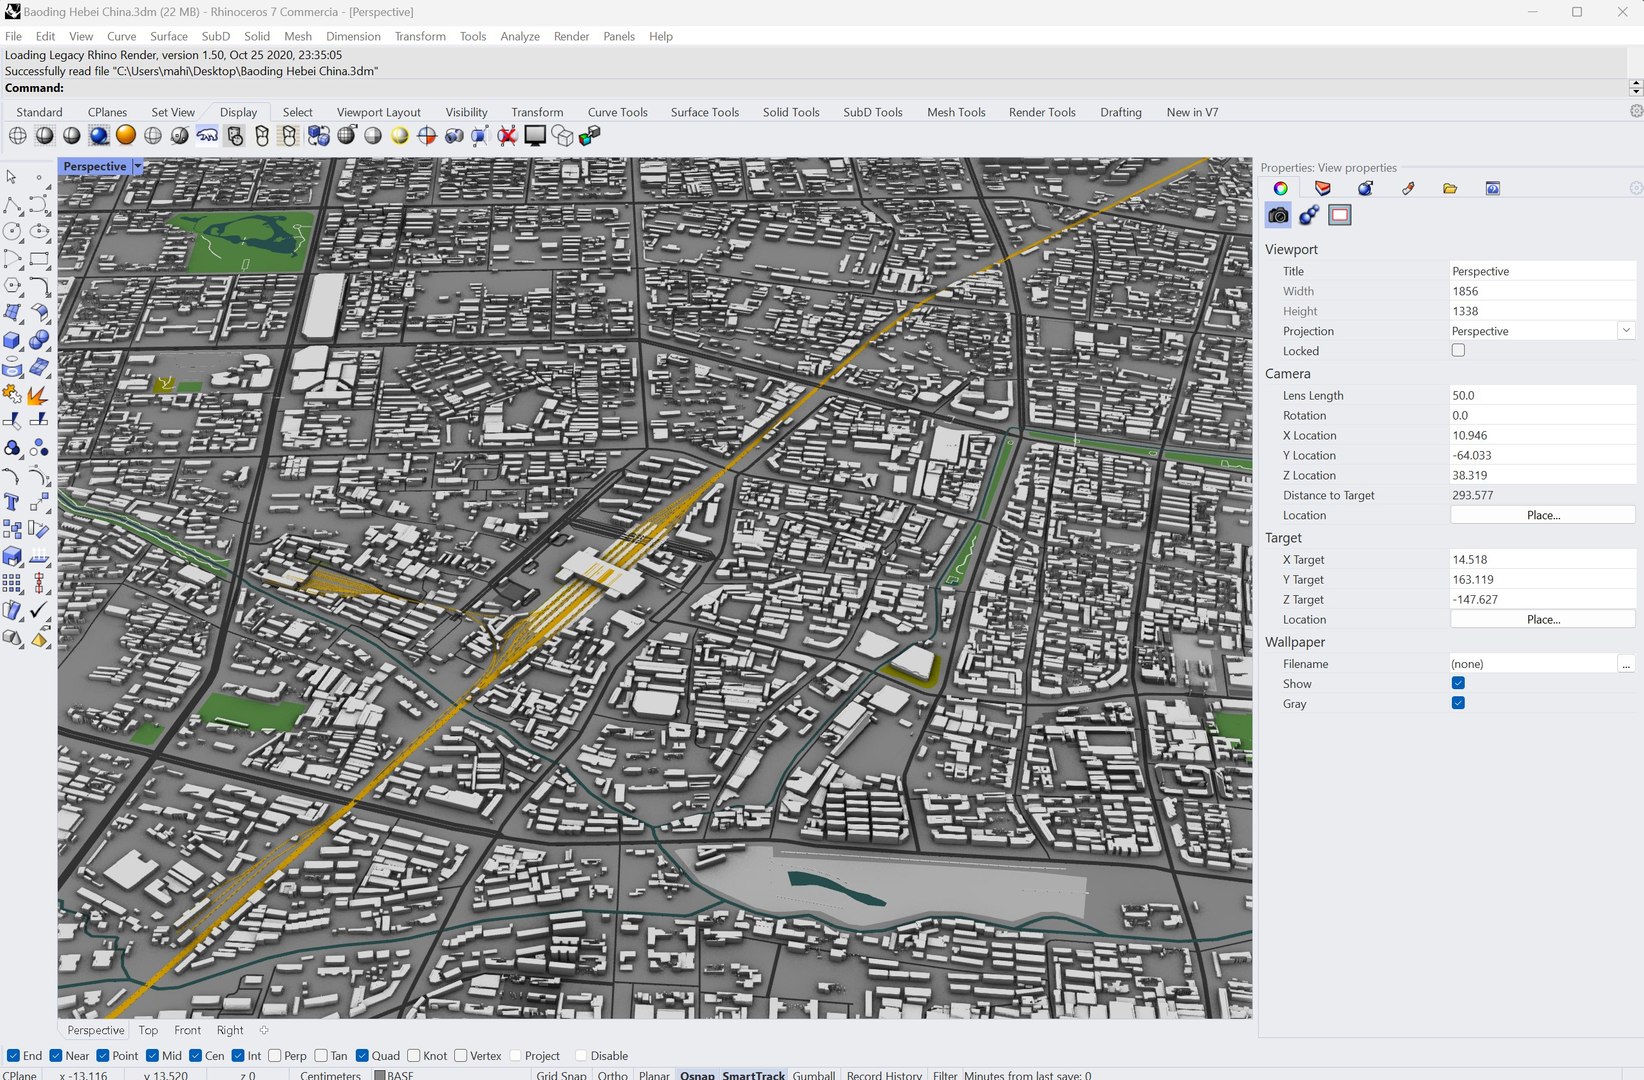Choose the Text object tool
The width and height of the screenshot is (1644, 1080).
point(12,502)
